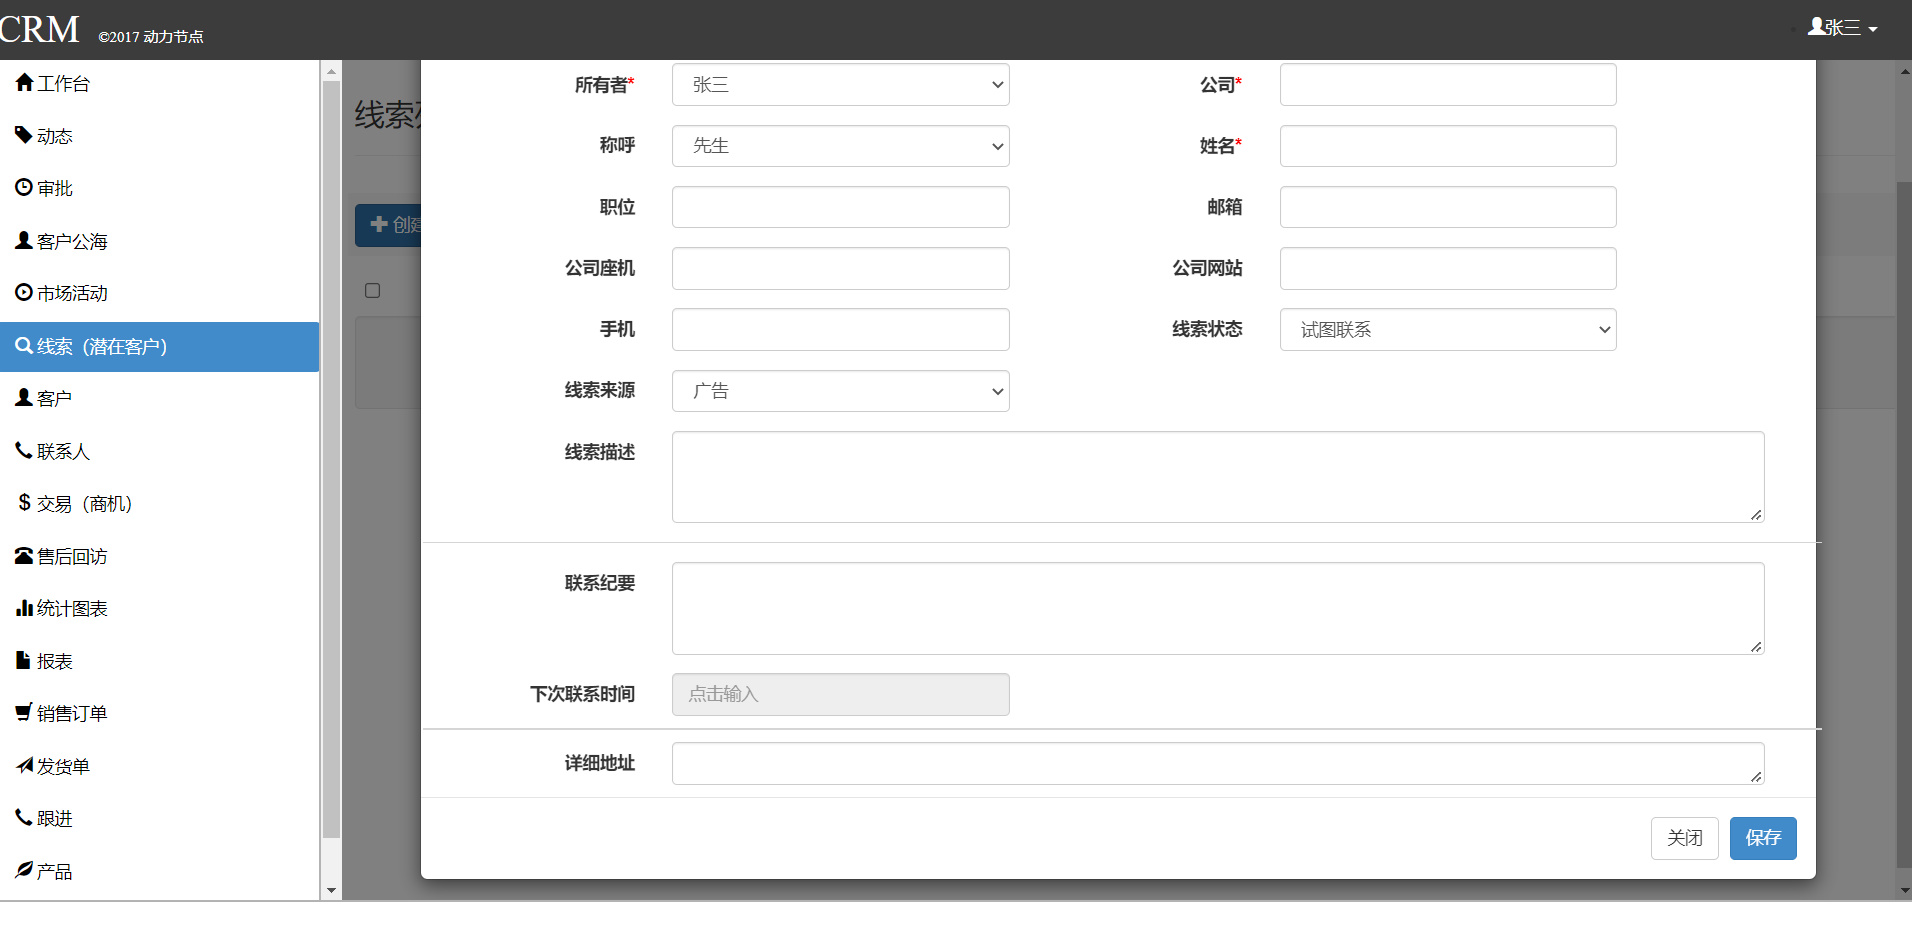Image resolution: width=1912 pixels, height=934 pixels.
Task: Expand the 线索来源 source dropdown
Action: (840, 391)
